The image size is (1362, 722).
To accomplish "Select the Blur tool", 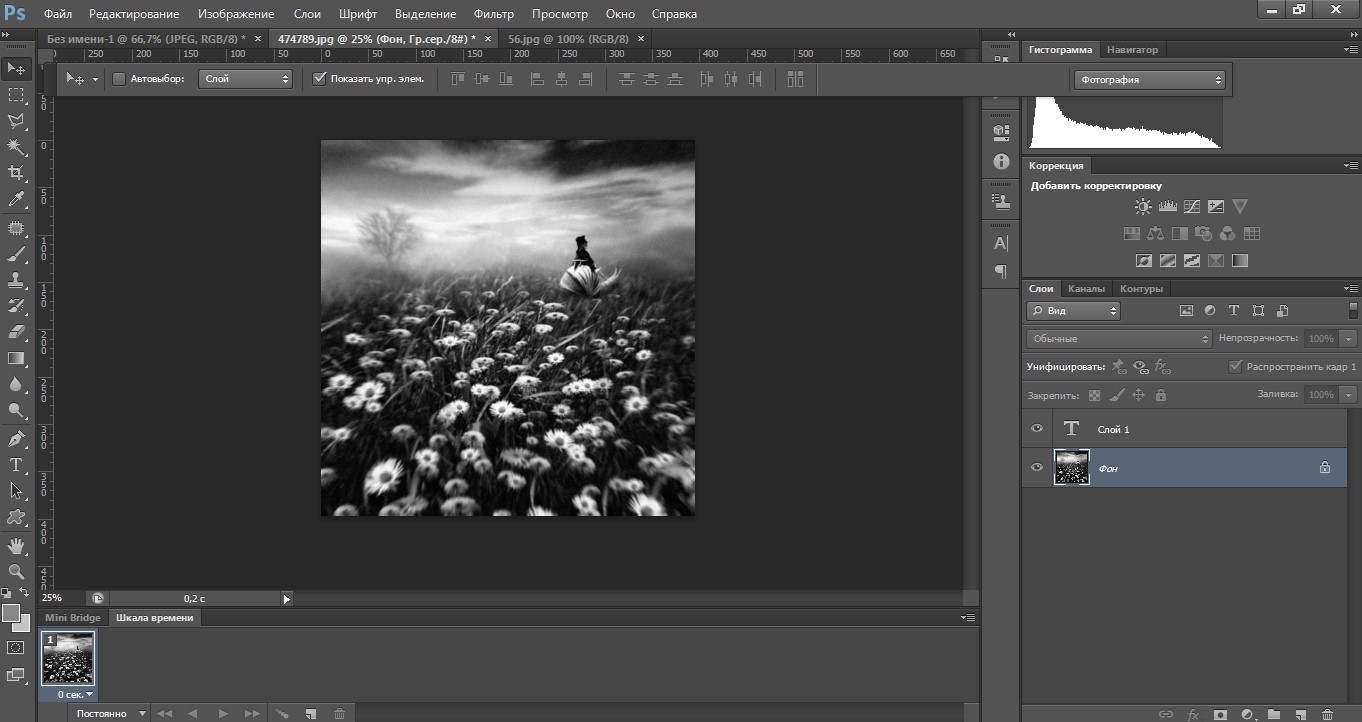I will pyautogui.click(x=16, y=384).
